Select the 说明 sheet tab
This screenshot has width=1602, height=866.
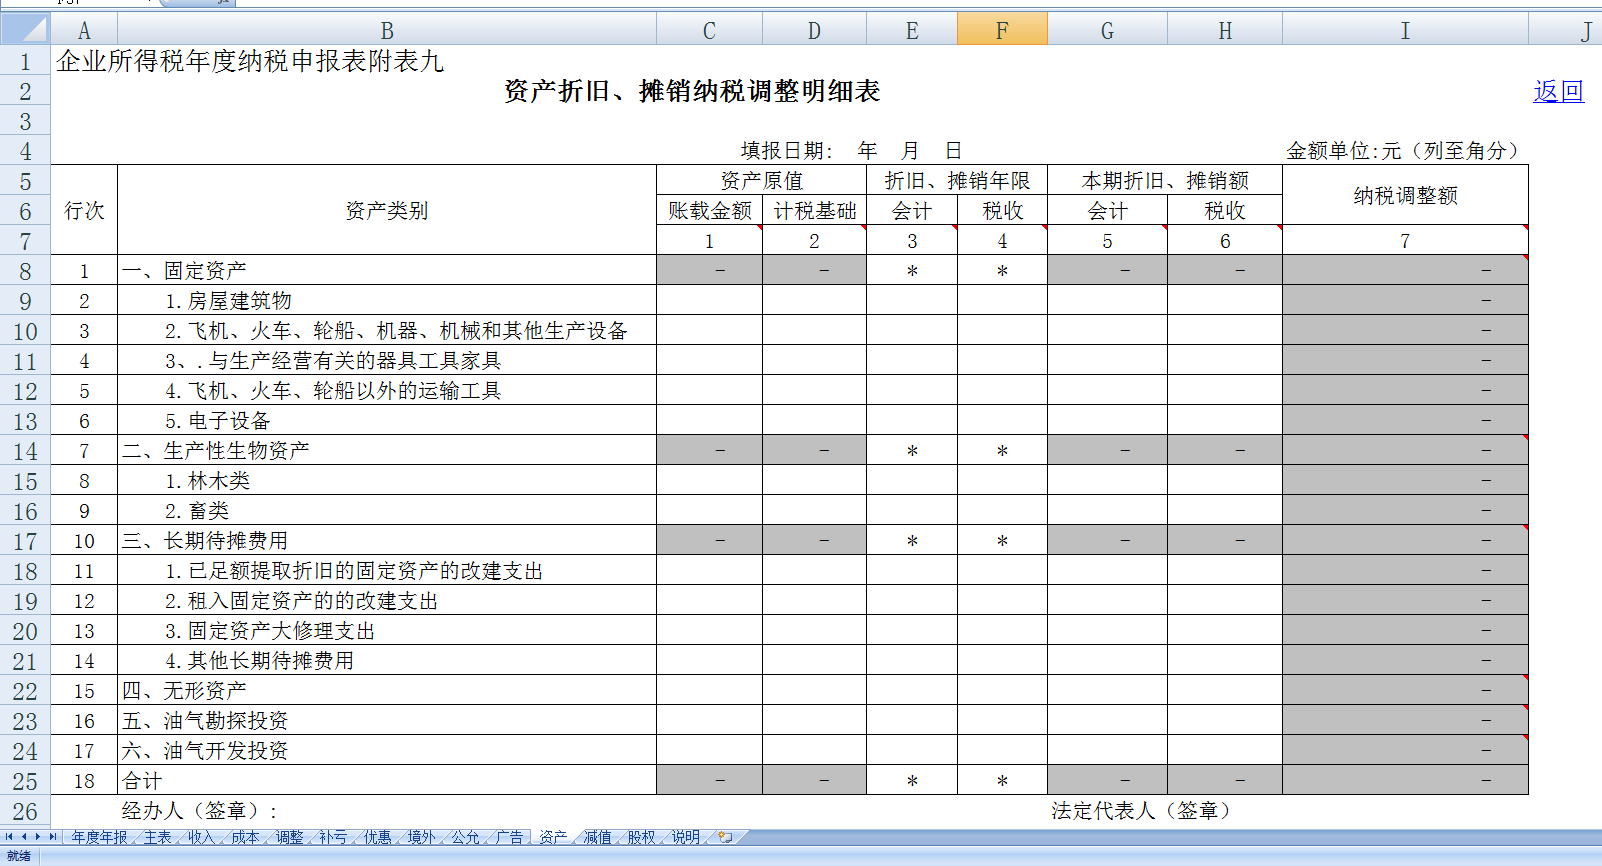685,837
